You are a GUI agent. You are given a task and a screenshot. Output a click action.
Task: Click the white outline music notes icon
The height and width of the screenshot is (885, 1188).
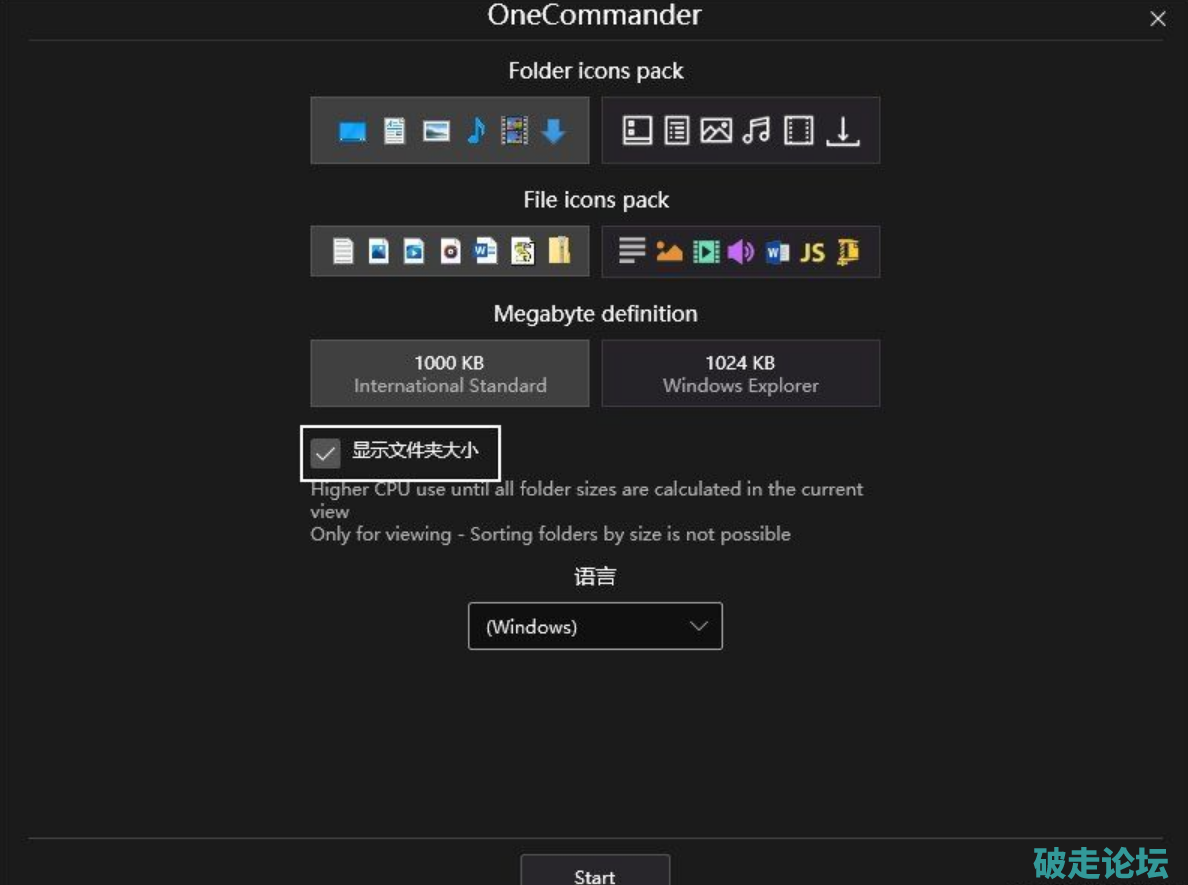[x=757, y=130]
